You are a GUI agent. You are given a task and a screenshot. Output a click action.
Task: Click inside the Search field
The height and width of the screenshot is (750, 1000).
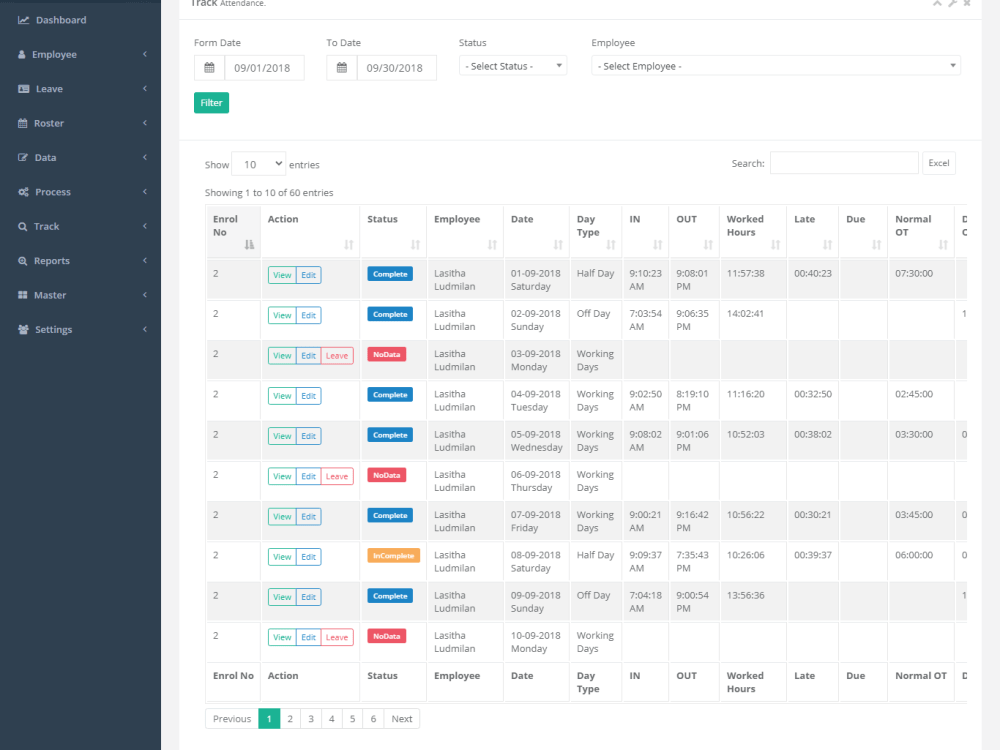click(x=843, y=162)
